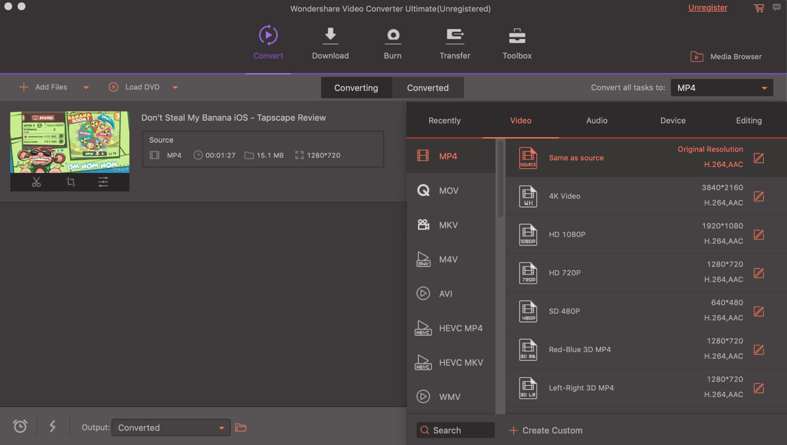Switch to the Converted tab
787x445 pixels.
tap(428, 88)
